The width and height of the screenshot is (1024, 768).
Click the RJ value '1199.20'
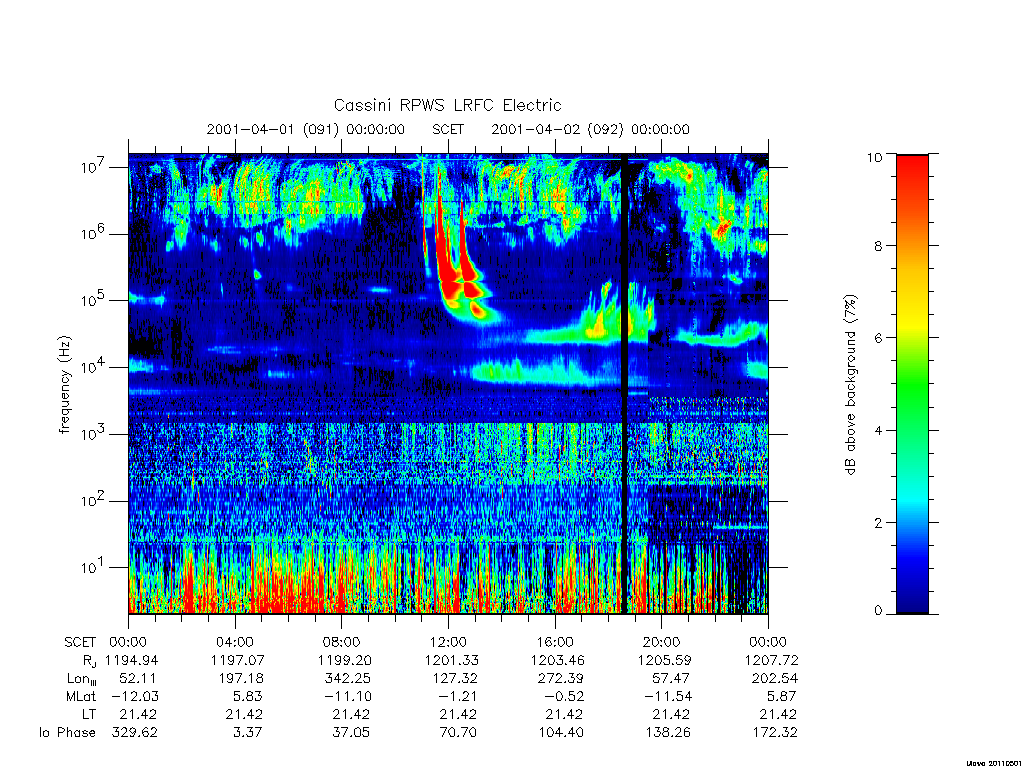tap(344, 660)
